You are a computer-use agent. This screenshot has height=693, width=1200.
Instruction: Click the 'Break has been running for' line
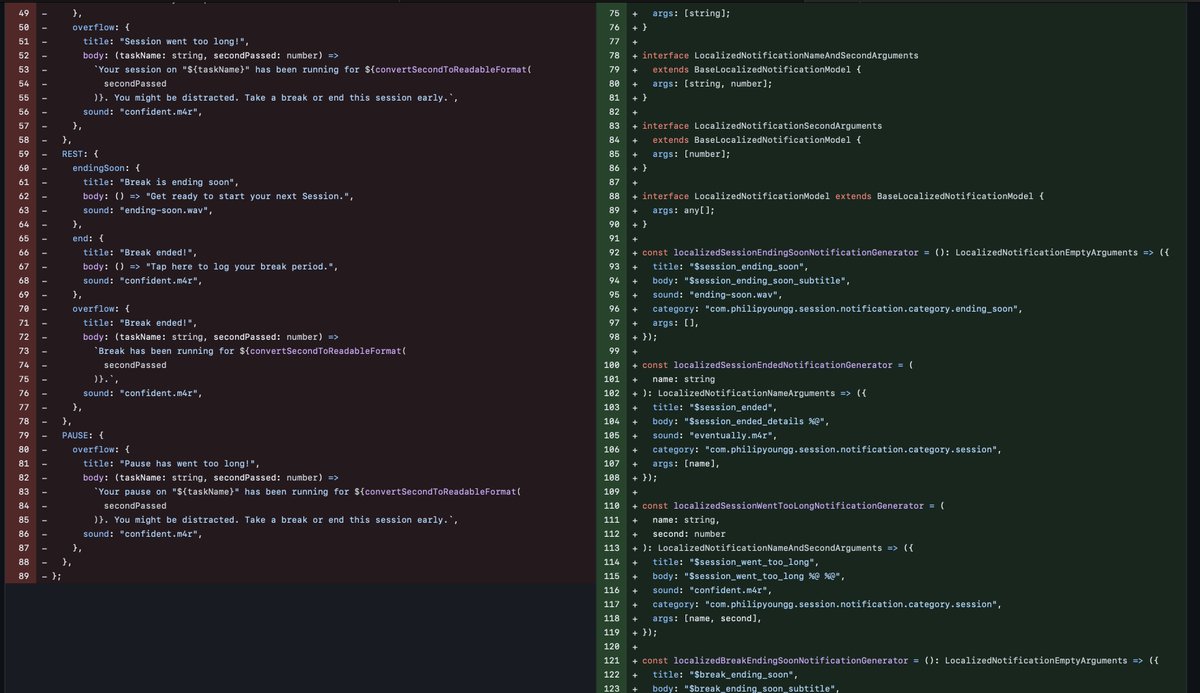[252, 351]
